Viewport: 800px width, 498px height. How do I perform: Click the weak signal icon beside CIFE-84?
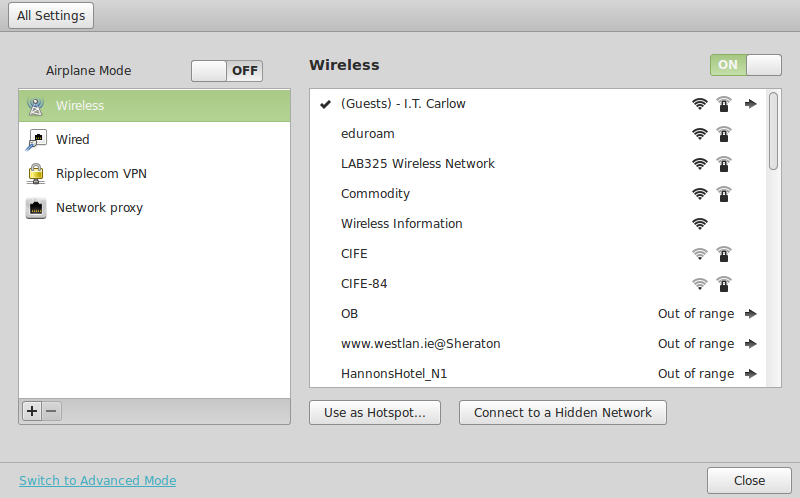(699, 284)
